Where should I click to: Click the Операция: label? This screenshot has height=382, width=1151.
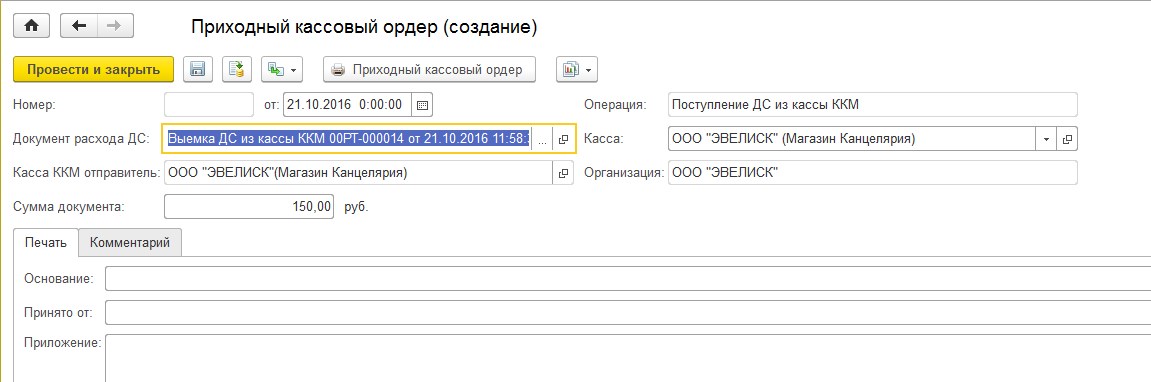click(615, 104)
